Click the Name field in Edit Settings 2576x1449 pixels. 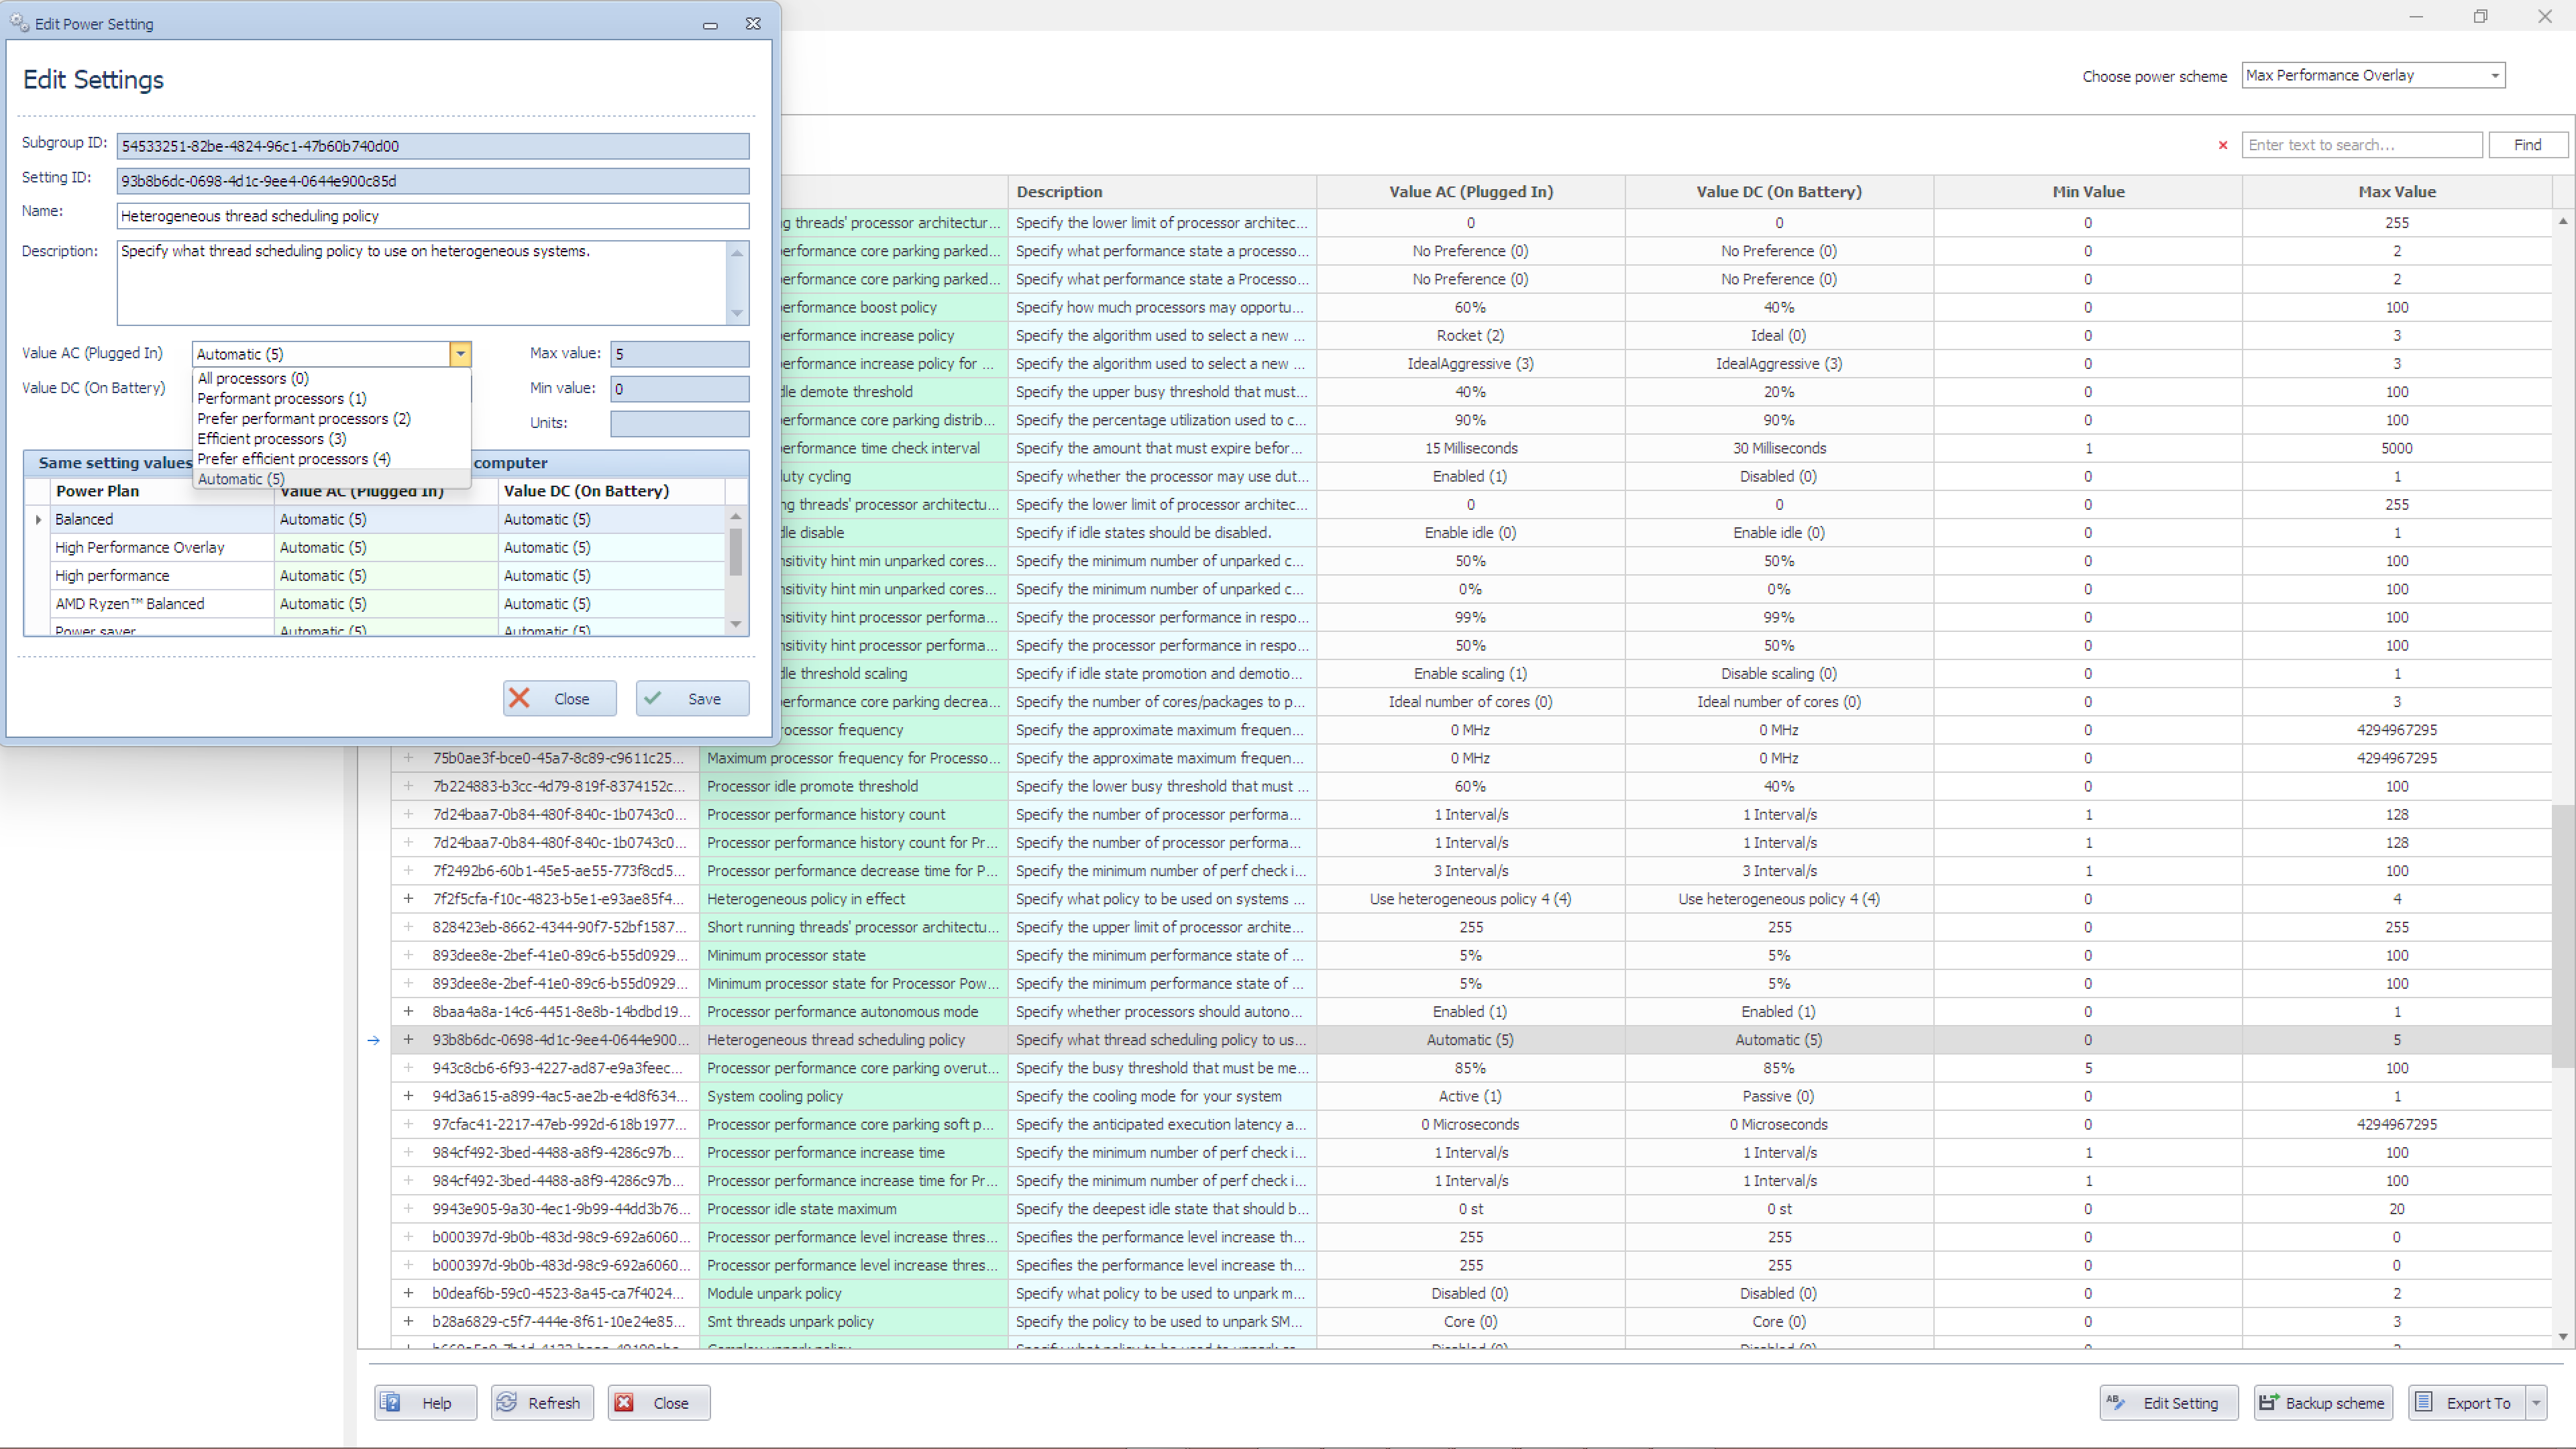(x=432, y=216)
